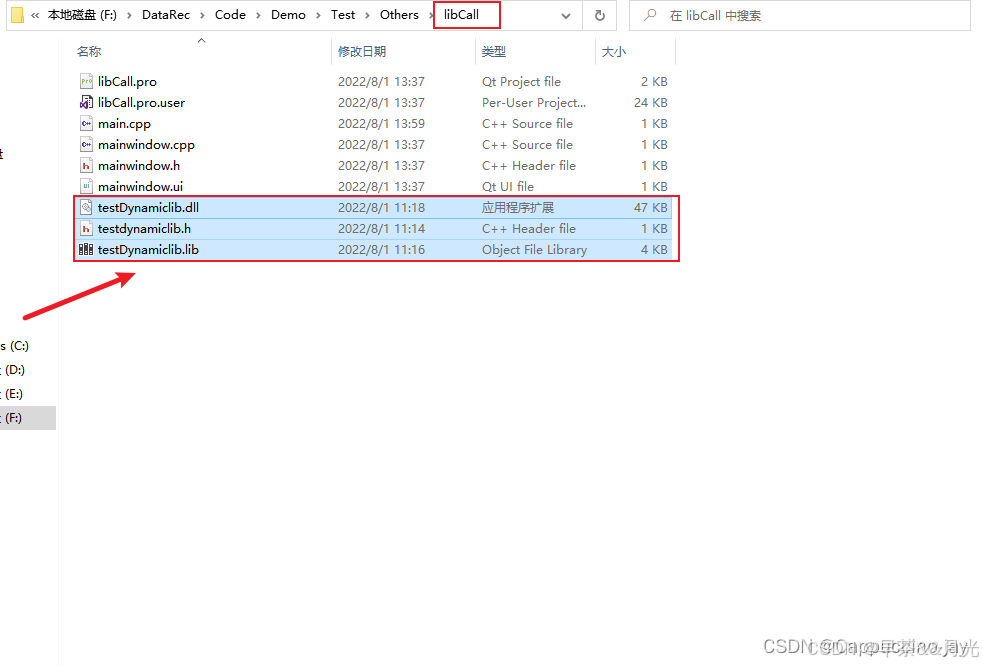
Task: Go to the DataRec breadcrumb folder
Action: [x=166, y=15]
